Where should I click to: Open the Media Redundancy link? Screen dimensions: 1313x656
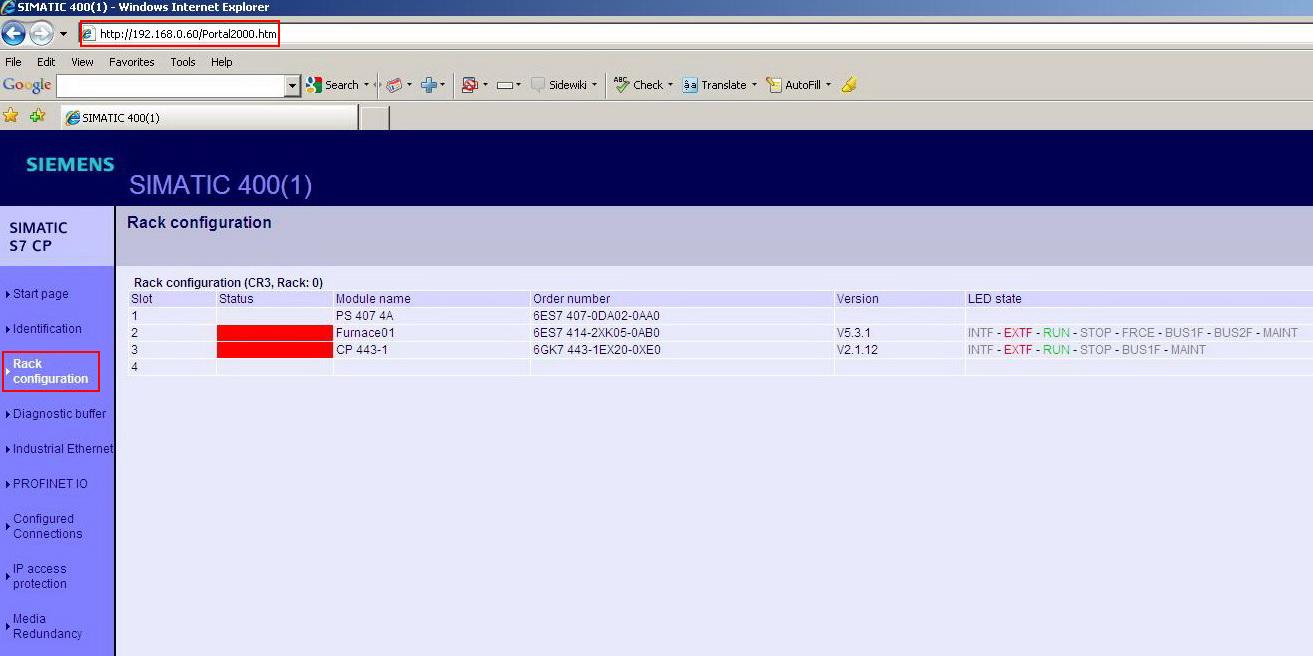coord(47,626)
